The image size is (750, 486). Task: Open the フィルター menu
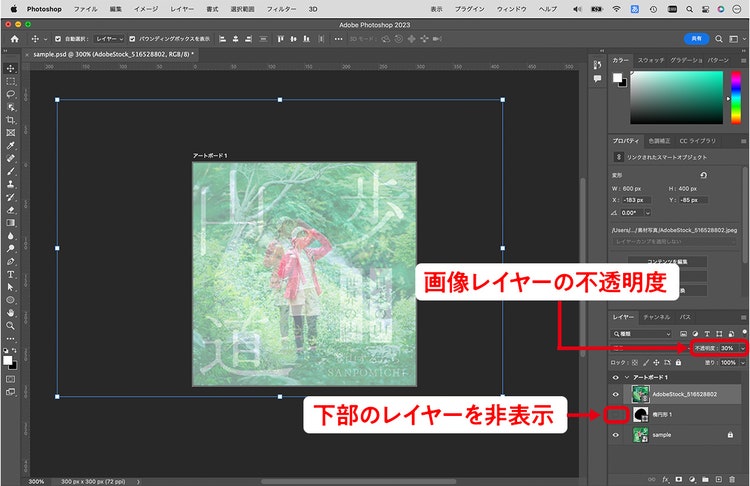281,9
